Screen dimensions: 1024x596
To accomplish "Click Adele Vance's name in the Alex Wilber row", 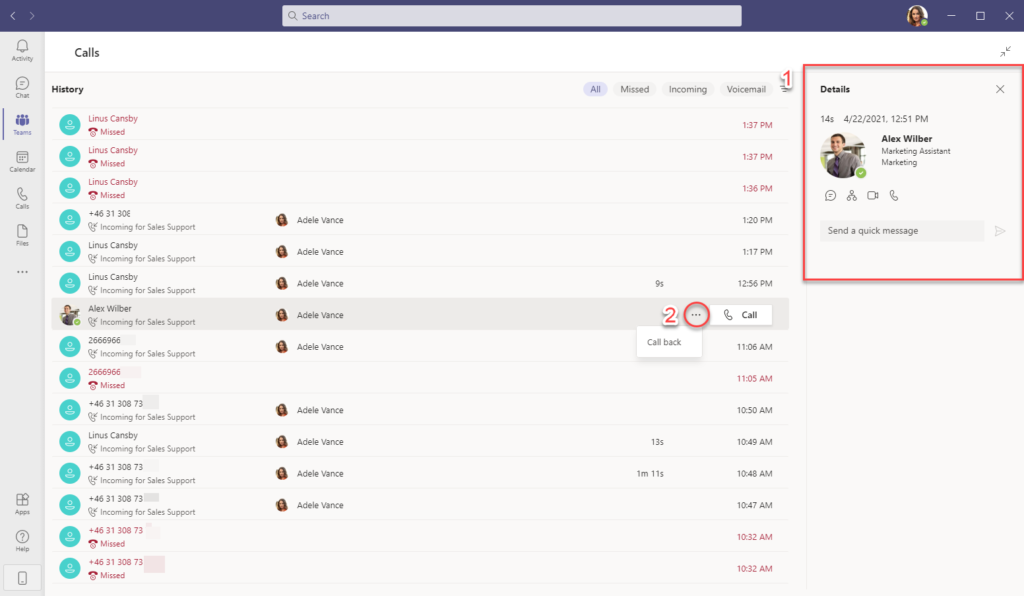I will (320, 315).
